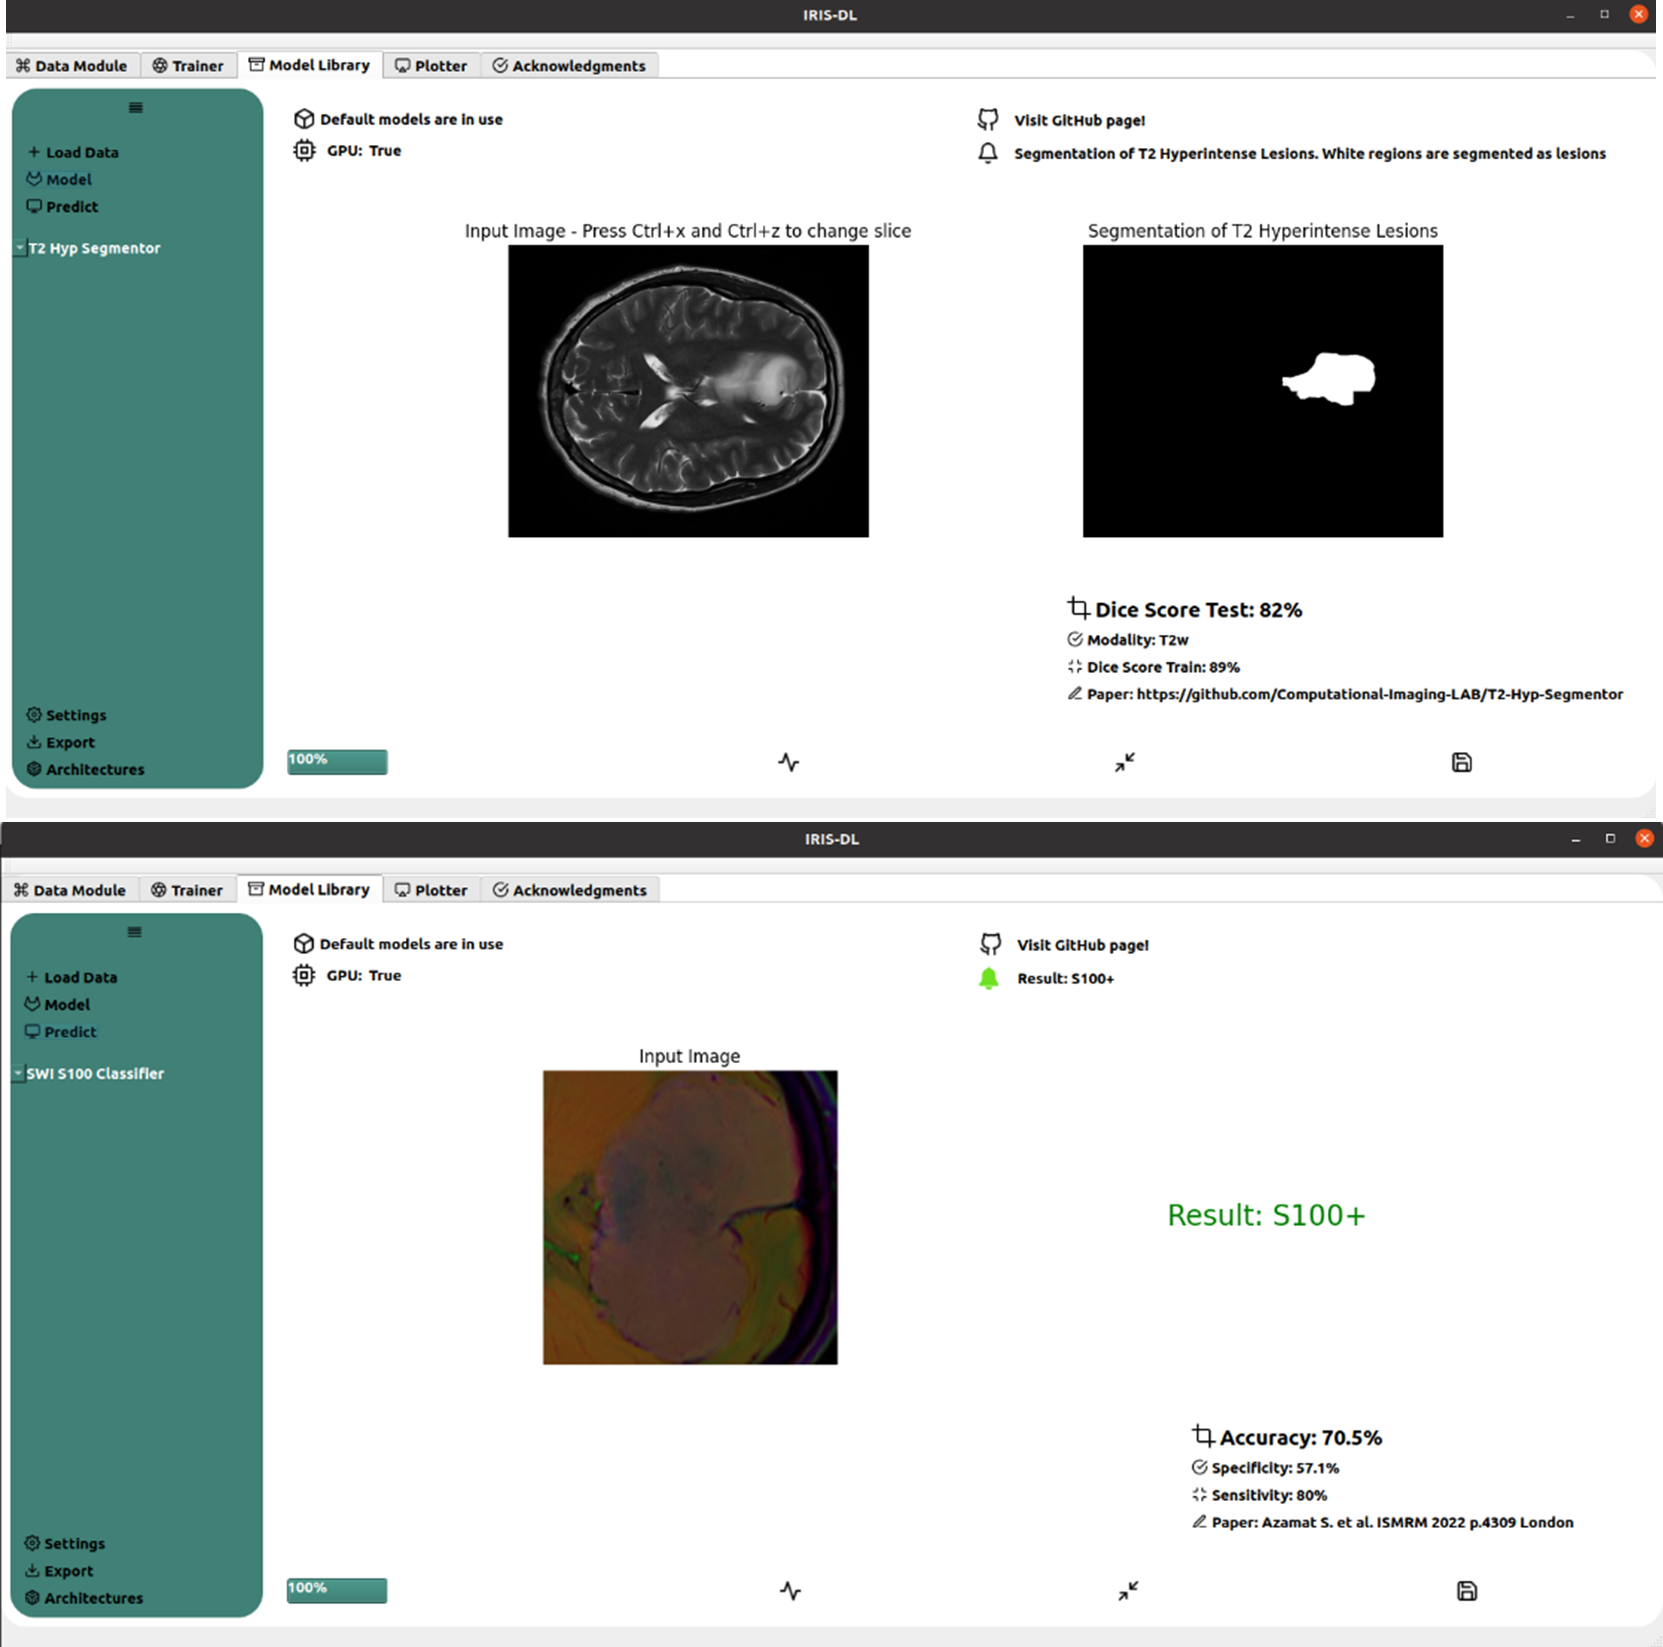Click the GitHub cat icon in the S100 classifier window
1663x1647 pixels.
click(990, 945)
